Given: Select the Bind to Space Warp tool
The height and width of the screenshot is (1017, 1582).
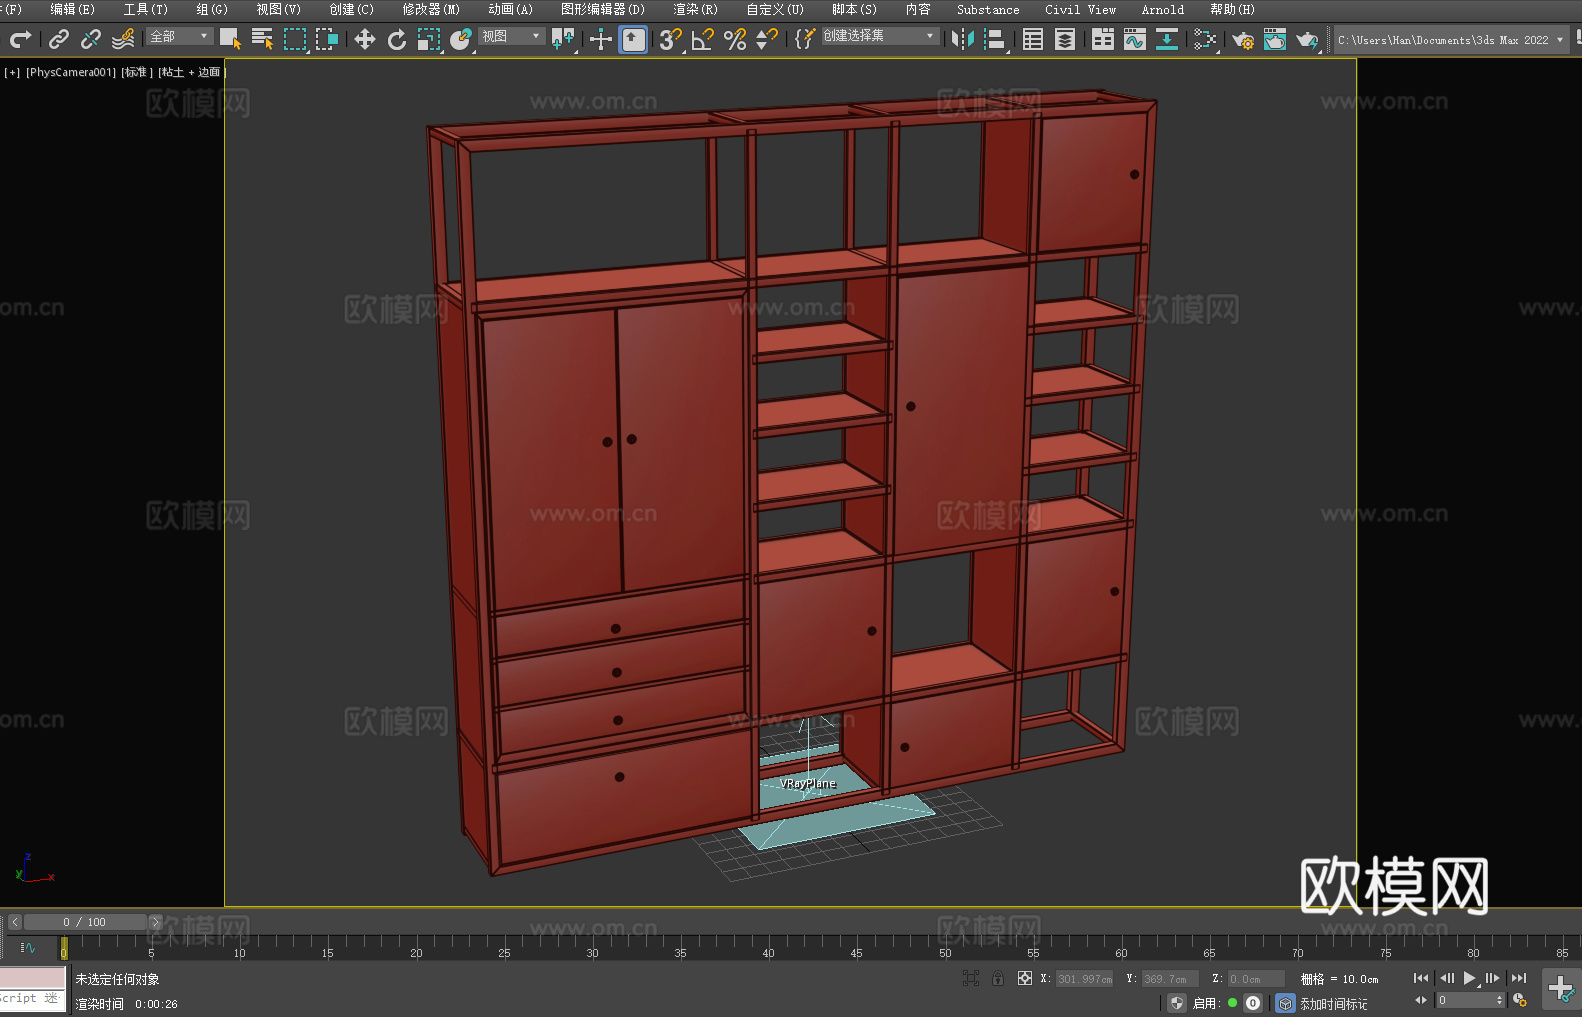Looking at the screenshot, I should [x=123, y=39].
